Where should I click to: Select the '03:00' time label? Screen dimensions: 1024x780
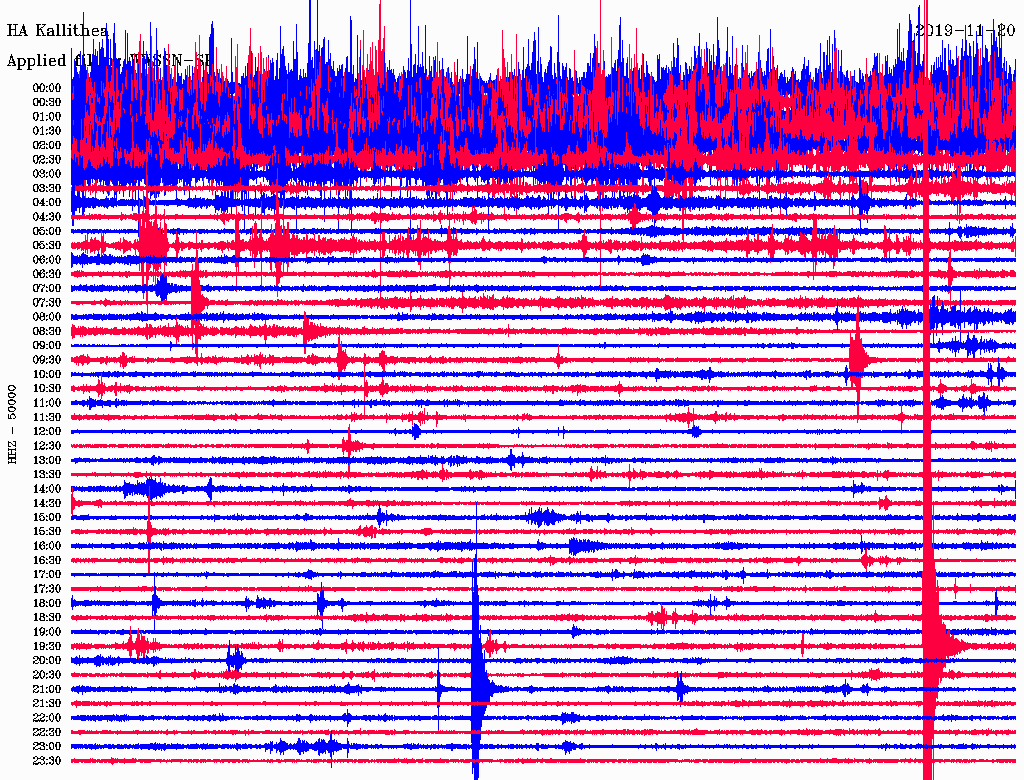click(x=47, y=174)
